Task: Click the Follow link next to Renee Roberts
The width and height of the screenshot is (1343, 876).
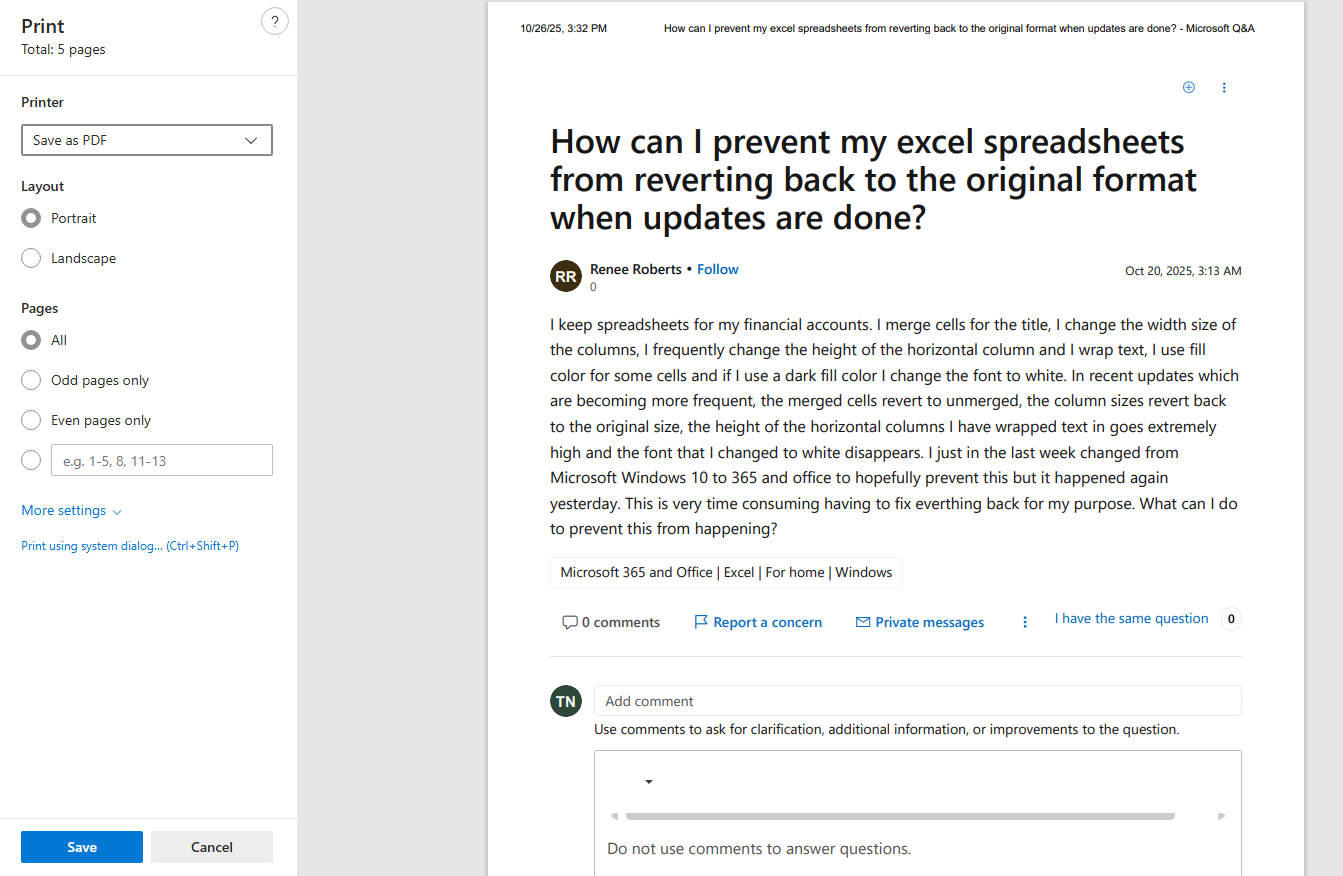Action: pyautogui.click(x=718, y=269)
